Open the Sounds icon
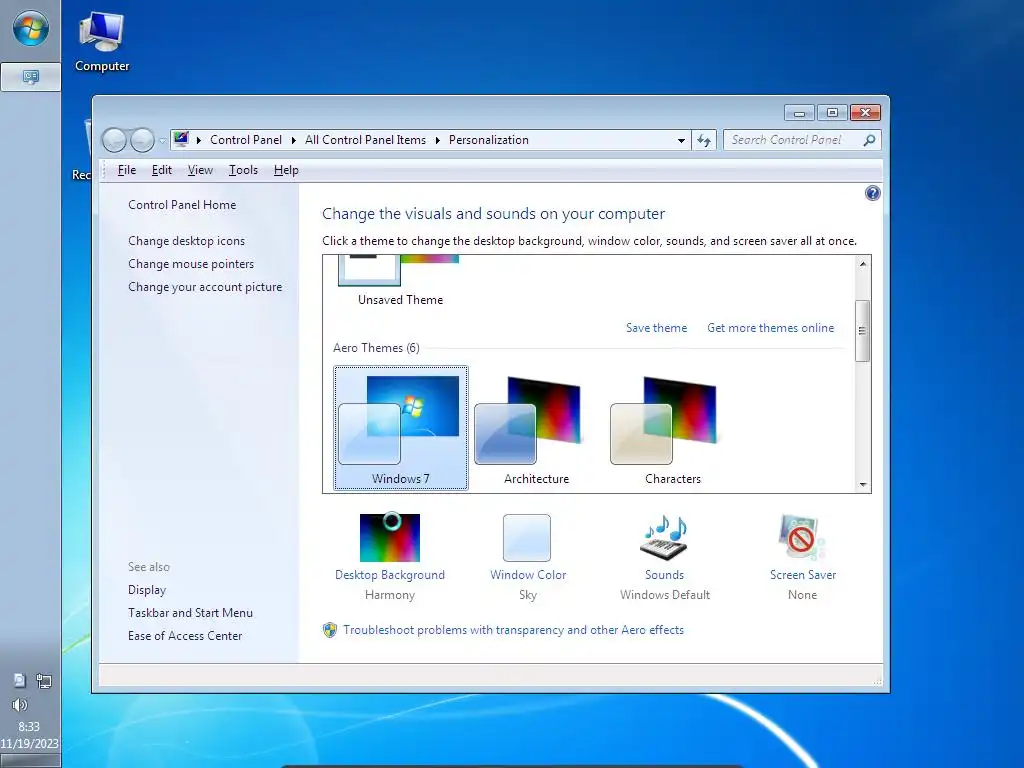This screenshot has width=1024, height=768. (664, 537)
